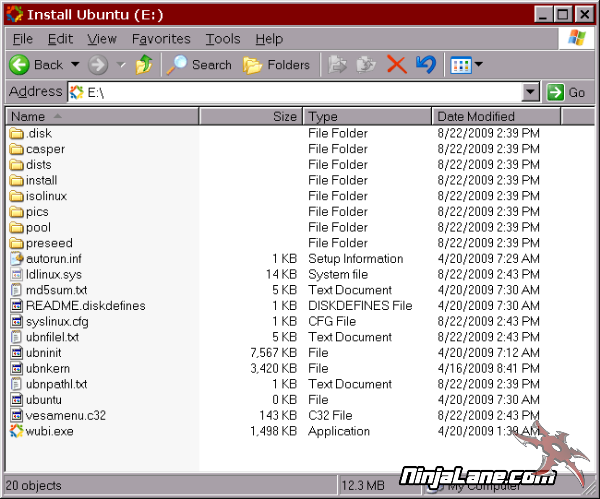The width and height of the screenshot is (600, 499).
Task: Sort by the Date Modified column header
Action: pyautogui.click(x=496, y=116)
